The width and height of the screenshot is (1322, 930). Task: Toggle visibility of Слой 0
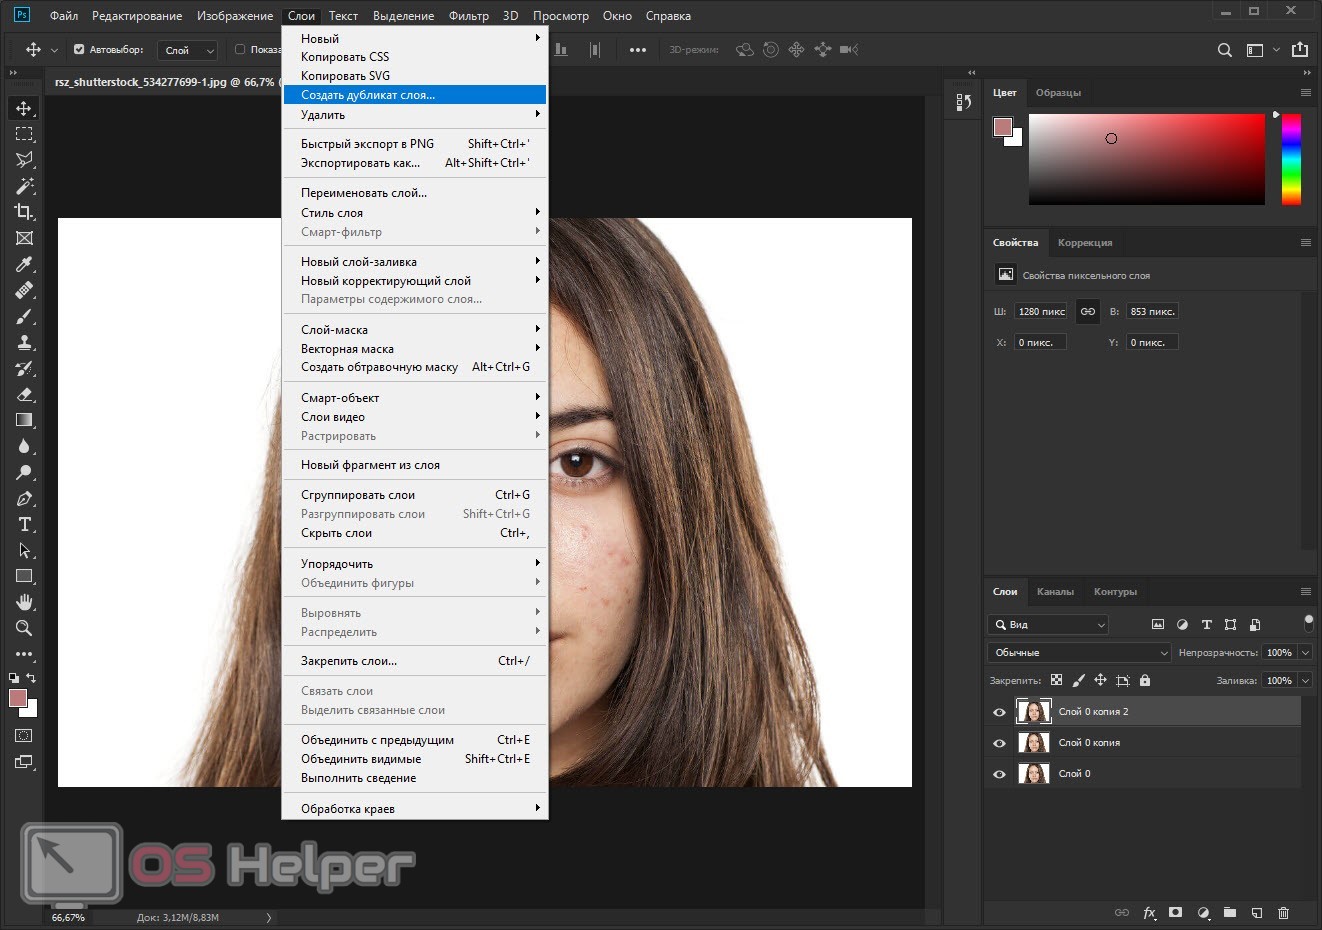click(x=999, y=774)
